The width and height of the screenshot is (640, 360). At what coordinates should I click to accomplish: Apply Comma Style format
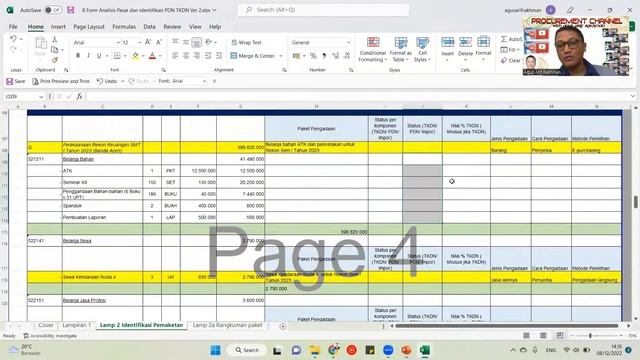coord(324,56)
